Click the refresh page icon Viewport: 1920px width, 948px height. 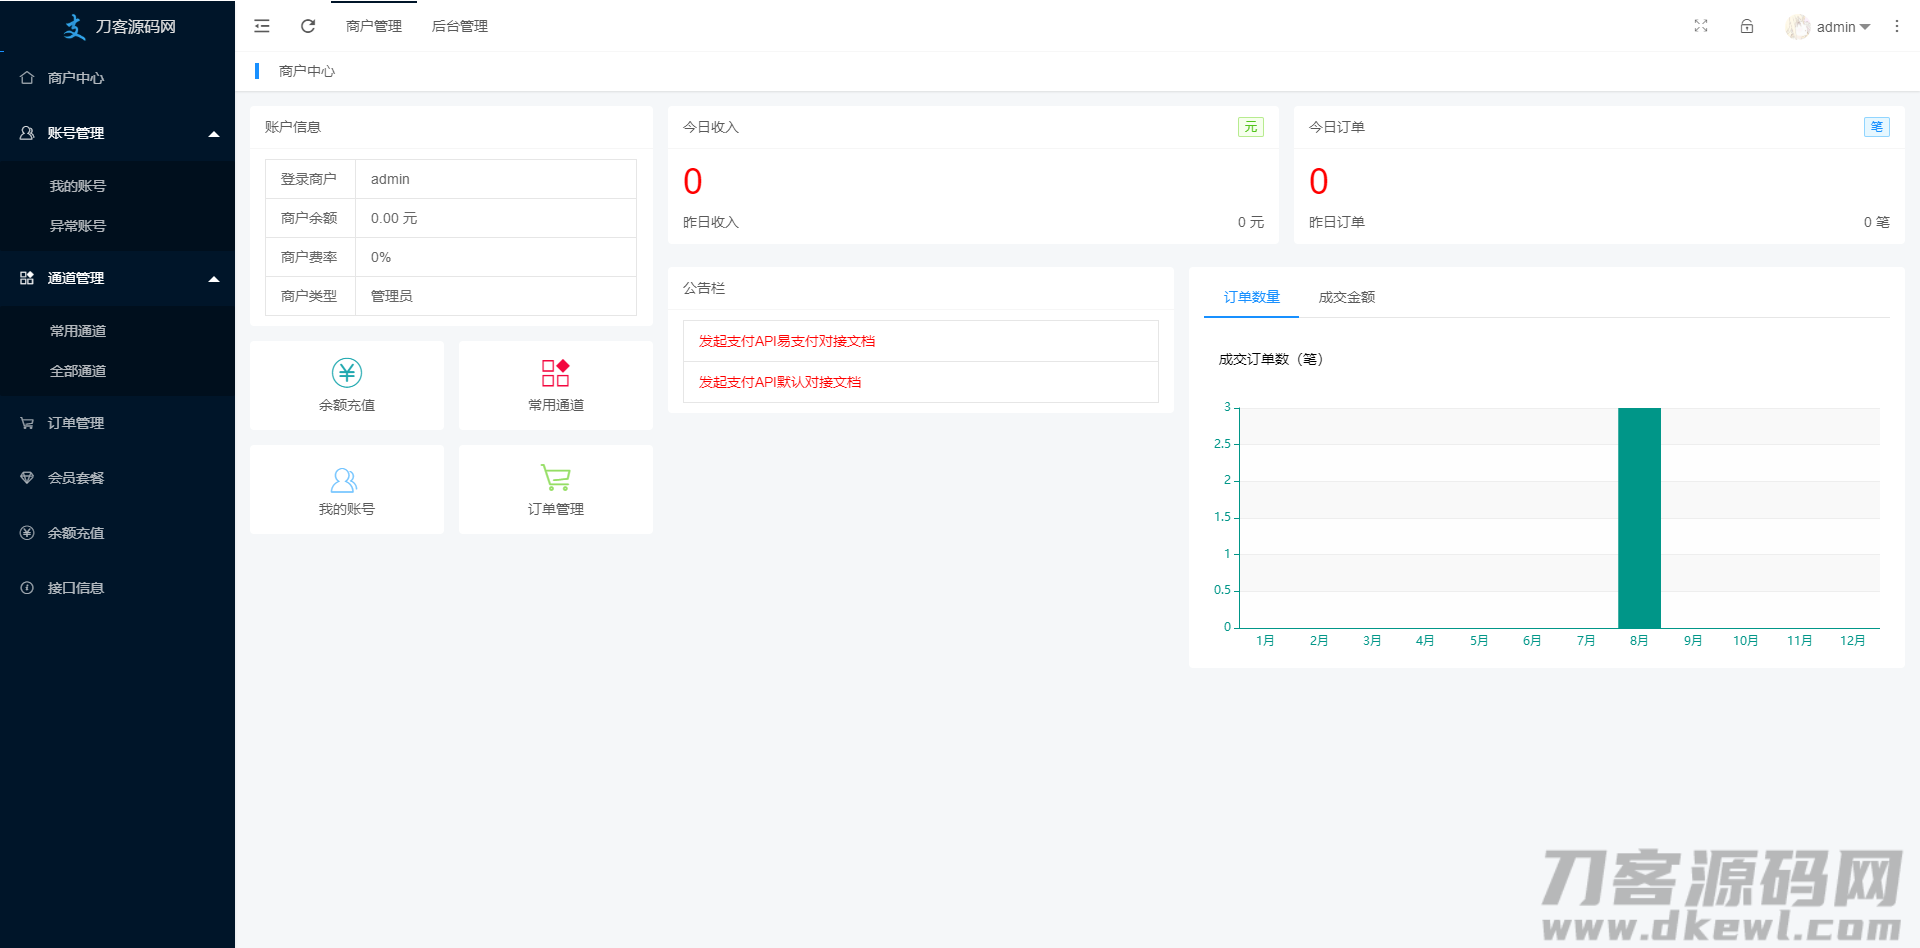tap(308, 26)
